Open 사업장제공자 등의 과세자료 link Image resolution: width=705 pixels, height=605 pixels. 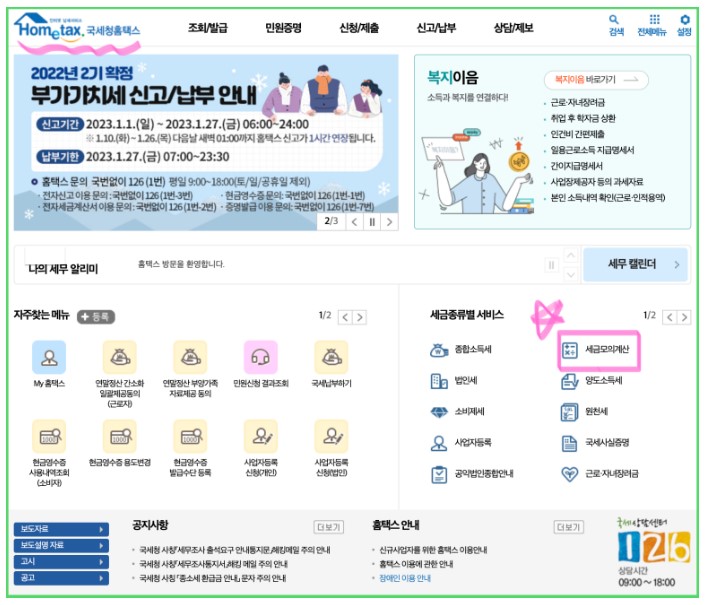click(597, 182)
